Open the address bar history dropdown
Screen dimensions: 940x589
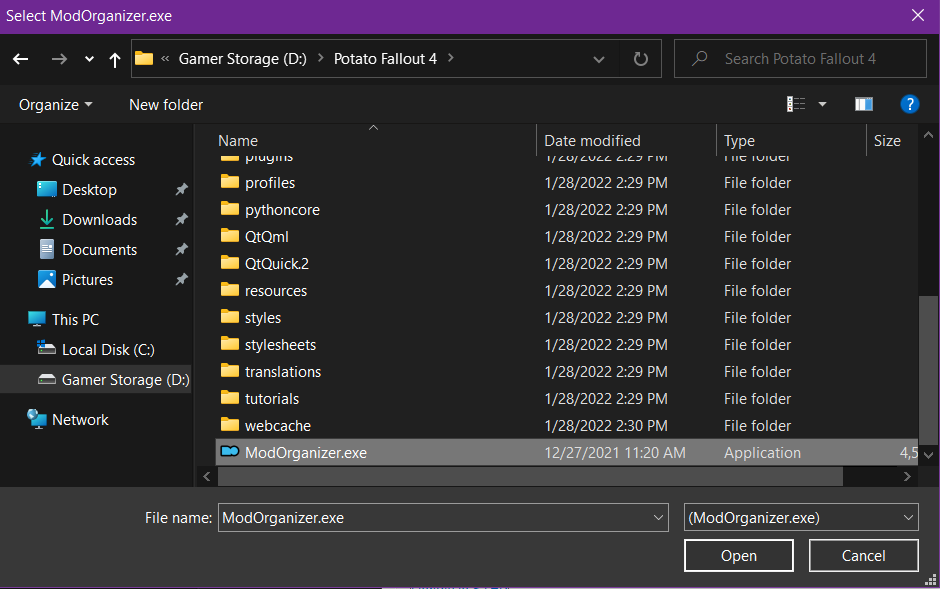pyautogui.click(x=598, y=59)
